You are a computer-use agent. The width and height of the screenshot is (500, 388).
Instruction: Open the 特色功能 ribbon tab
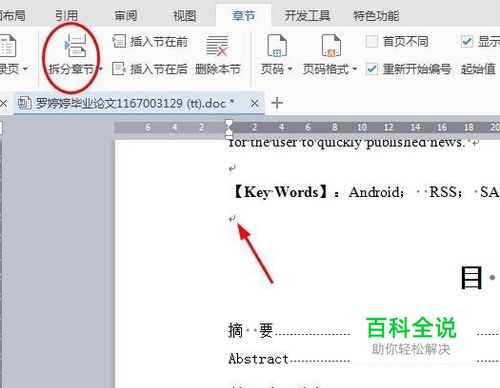point(376,15)
